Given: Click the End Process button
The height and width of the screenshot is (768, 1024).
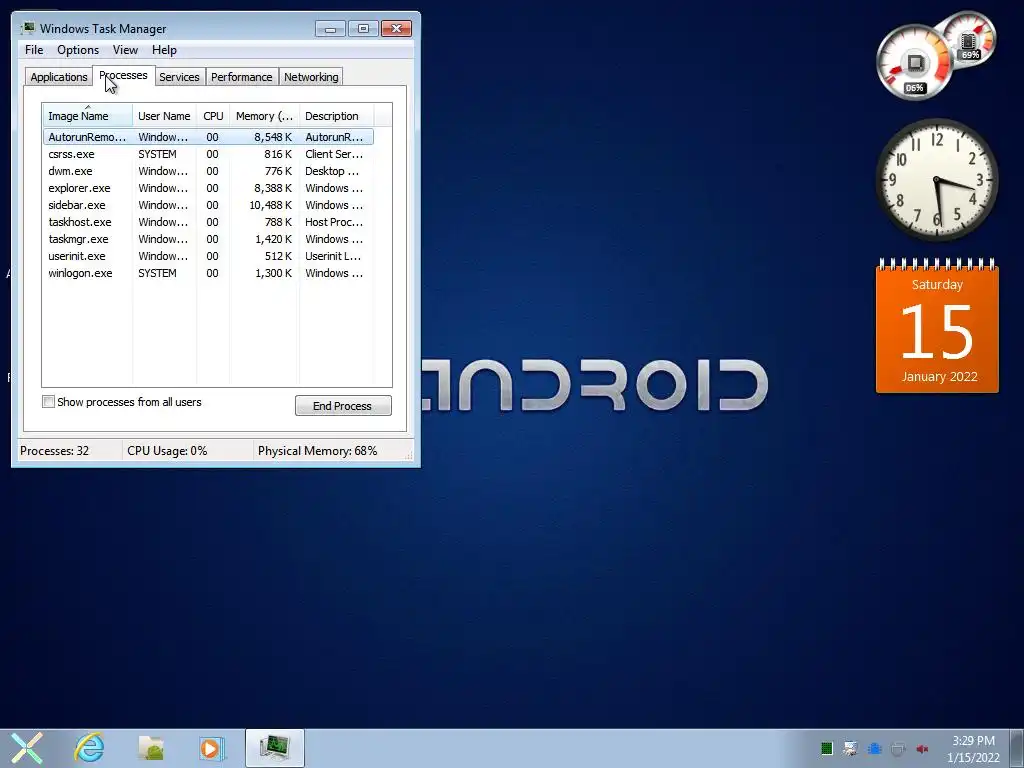Looking at the screenshot, I should (343, 406).
